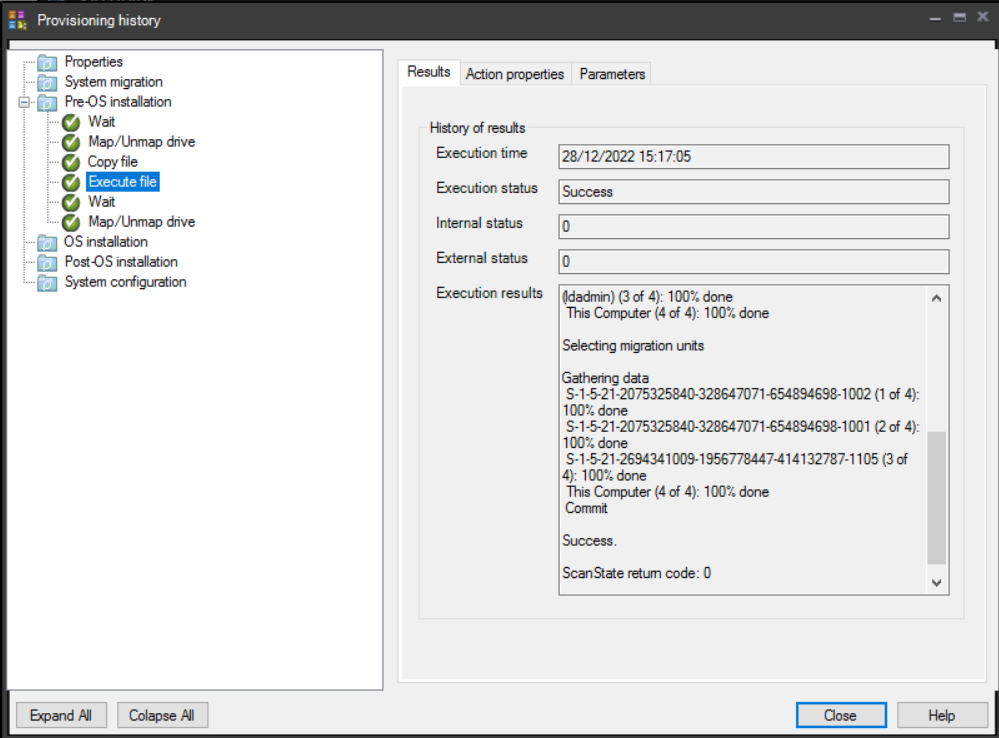Click the green success icon beside Execute file

[x=69, y=182]
